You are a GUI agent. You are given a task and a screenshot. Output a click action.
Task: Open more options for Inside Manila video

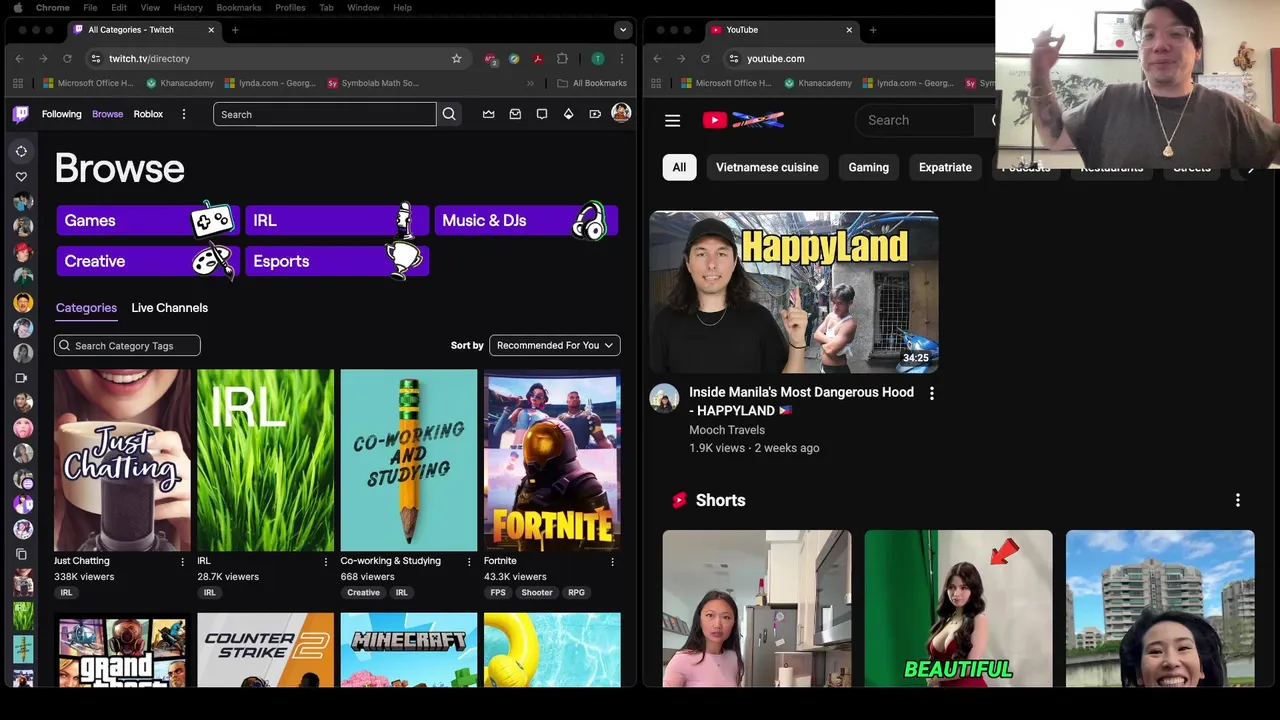(931, 393)
